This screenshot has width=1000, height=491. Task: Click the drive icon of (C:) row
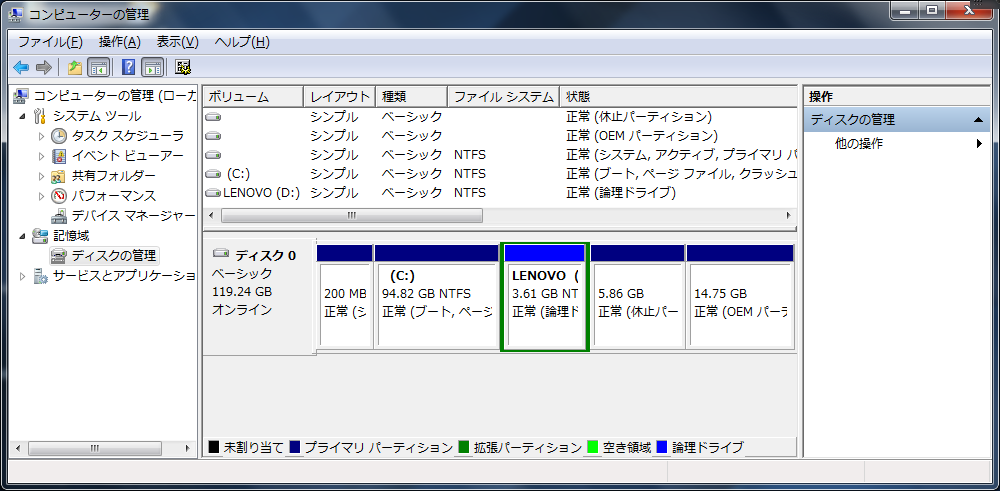tap(214, 173)
